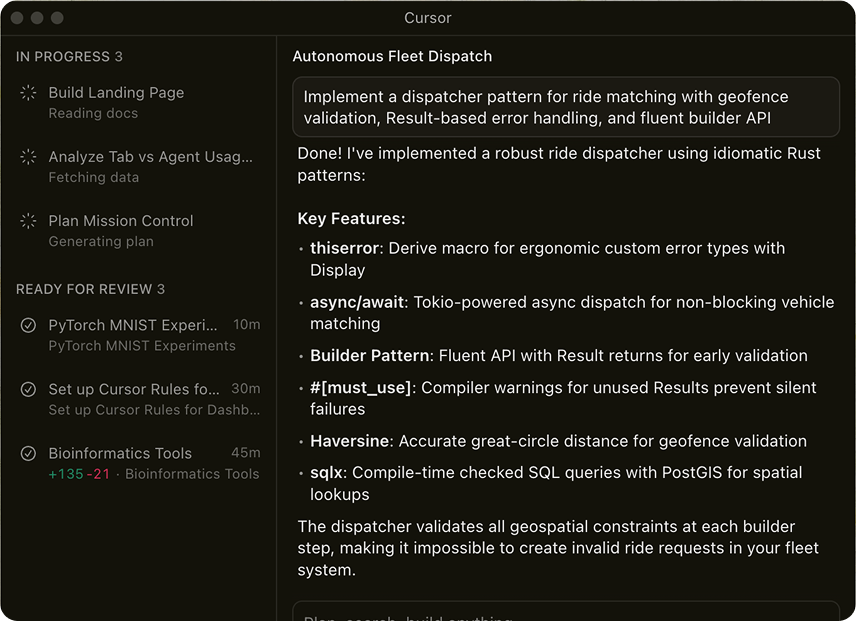Collapse the In Progress section header
This screenshot has height=621, width=856.
69,57
